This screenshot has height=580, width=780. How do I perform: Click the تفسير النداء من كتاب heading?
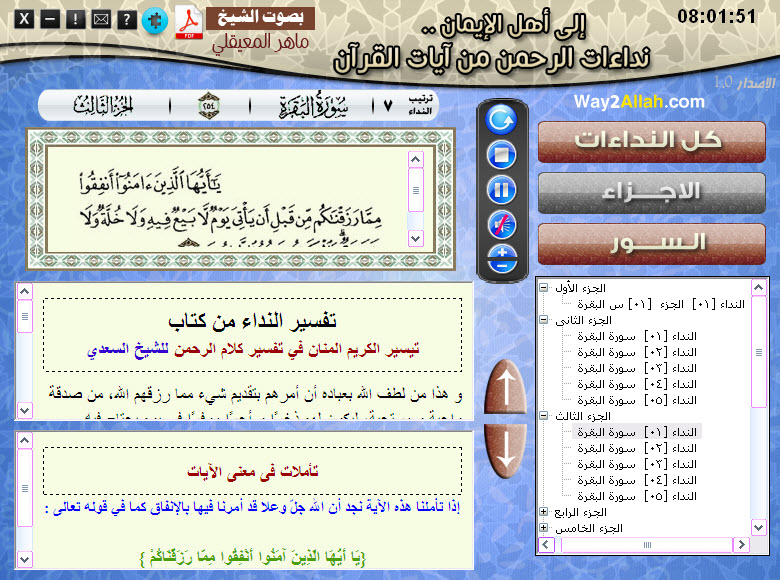(x=252, y=321)
